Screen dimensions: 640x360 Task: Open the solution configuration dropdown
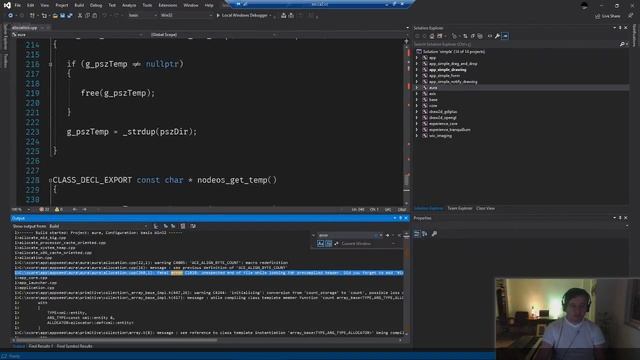[x=142, y=16]
